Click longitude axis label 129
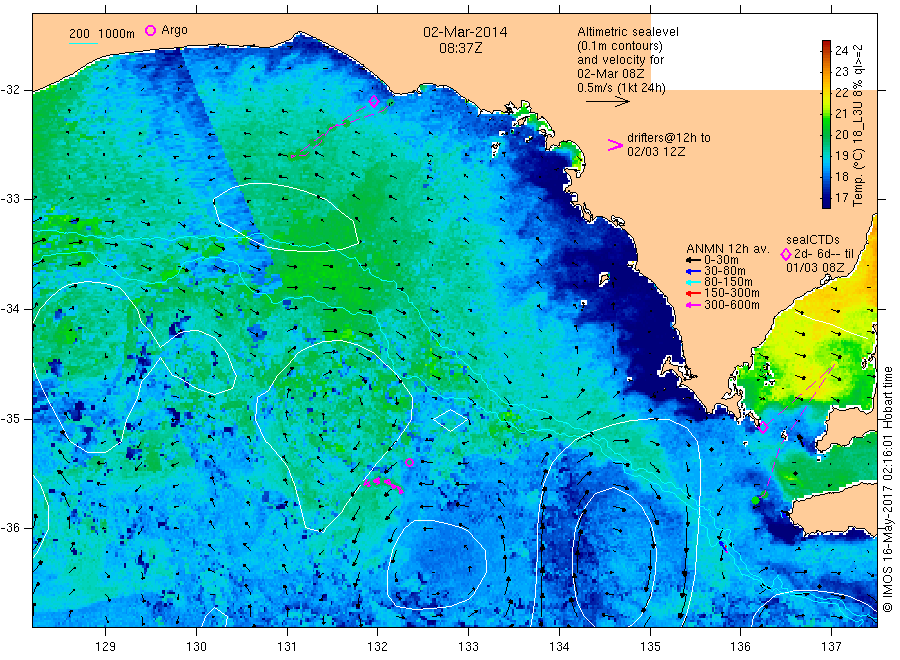The height and width of the screenshot is (660, 900). click(x=106, y=647)
